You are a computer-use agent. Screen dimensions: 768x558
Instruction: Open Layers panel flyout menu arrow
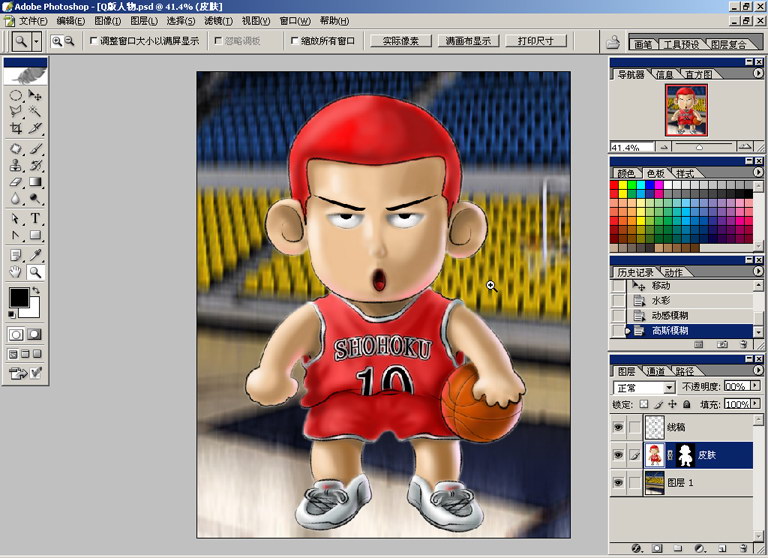click(x=758, y=370)
